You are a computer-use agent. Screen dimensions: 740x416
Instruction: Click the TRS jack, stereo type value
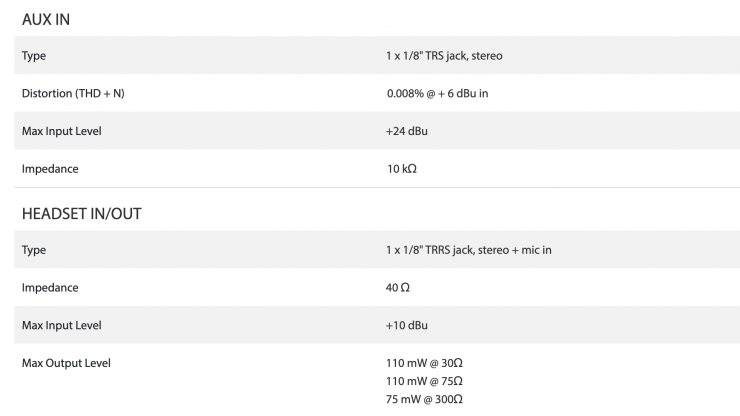pos(444,55)
